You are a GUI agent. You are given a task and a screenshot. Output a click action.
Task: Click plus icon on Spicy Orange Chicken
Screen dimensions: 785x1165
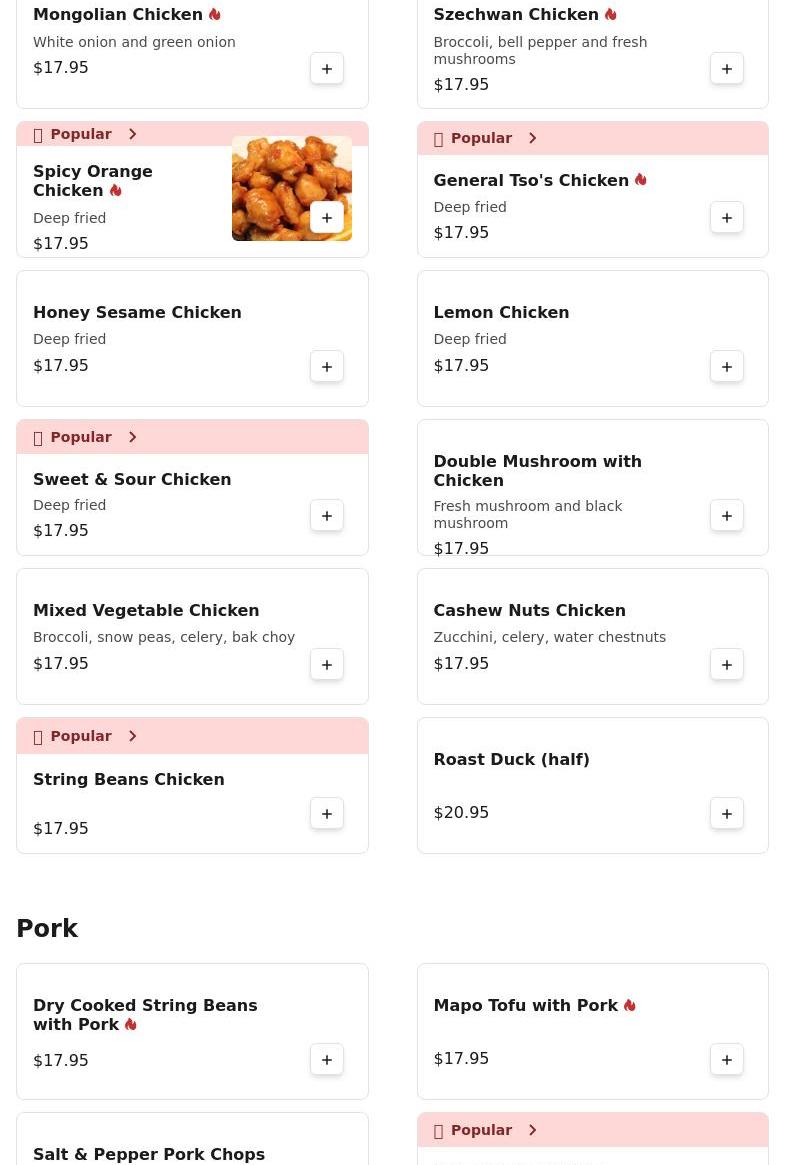coord(327,218)
